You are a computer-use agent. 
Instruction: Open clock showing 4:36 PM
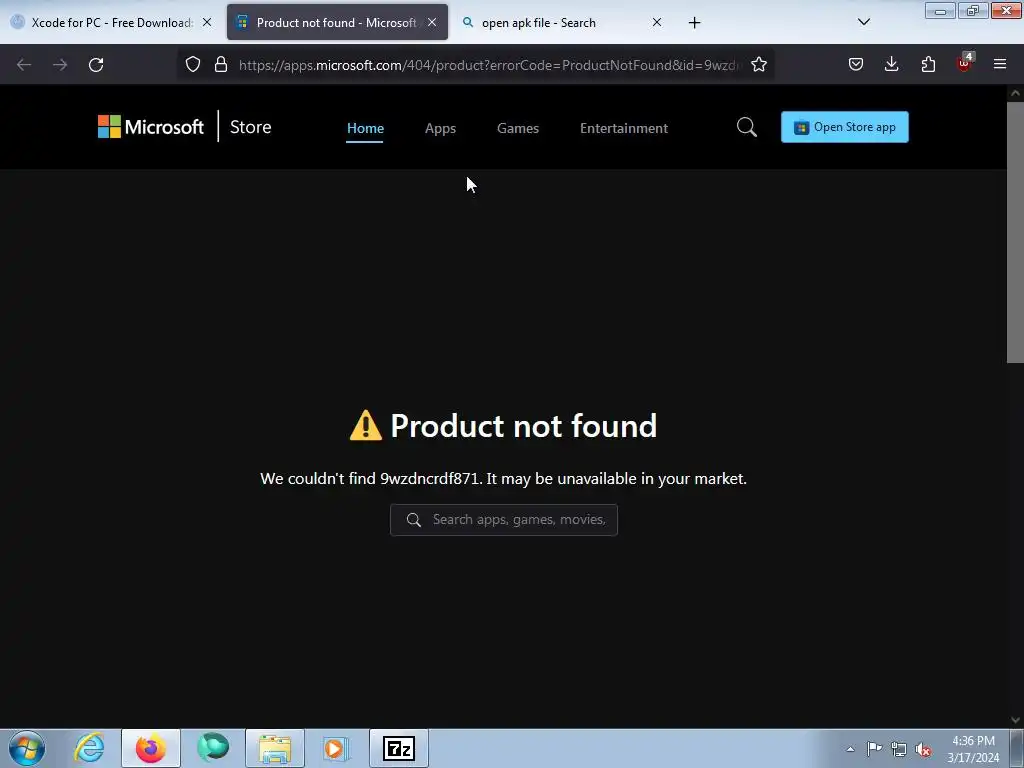click(x=973, y=749)
